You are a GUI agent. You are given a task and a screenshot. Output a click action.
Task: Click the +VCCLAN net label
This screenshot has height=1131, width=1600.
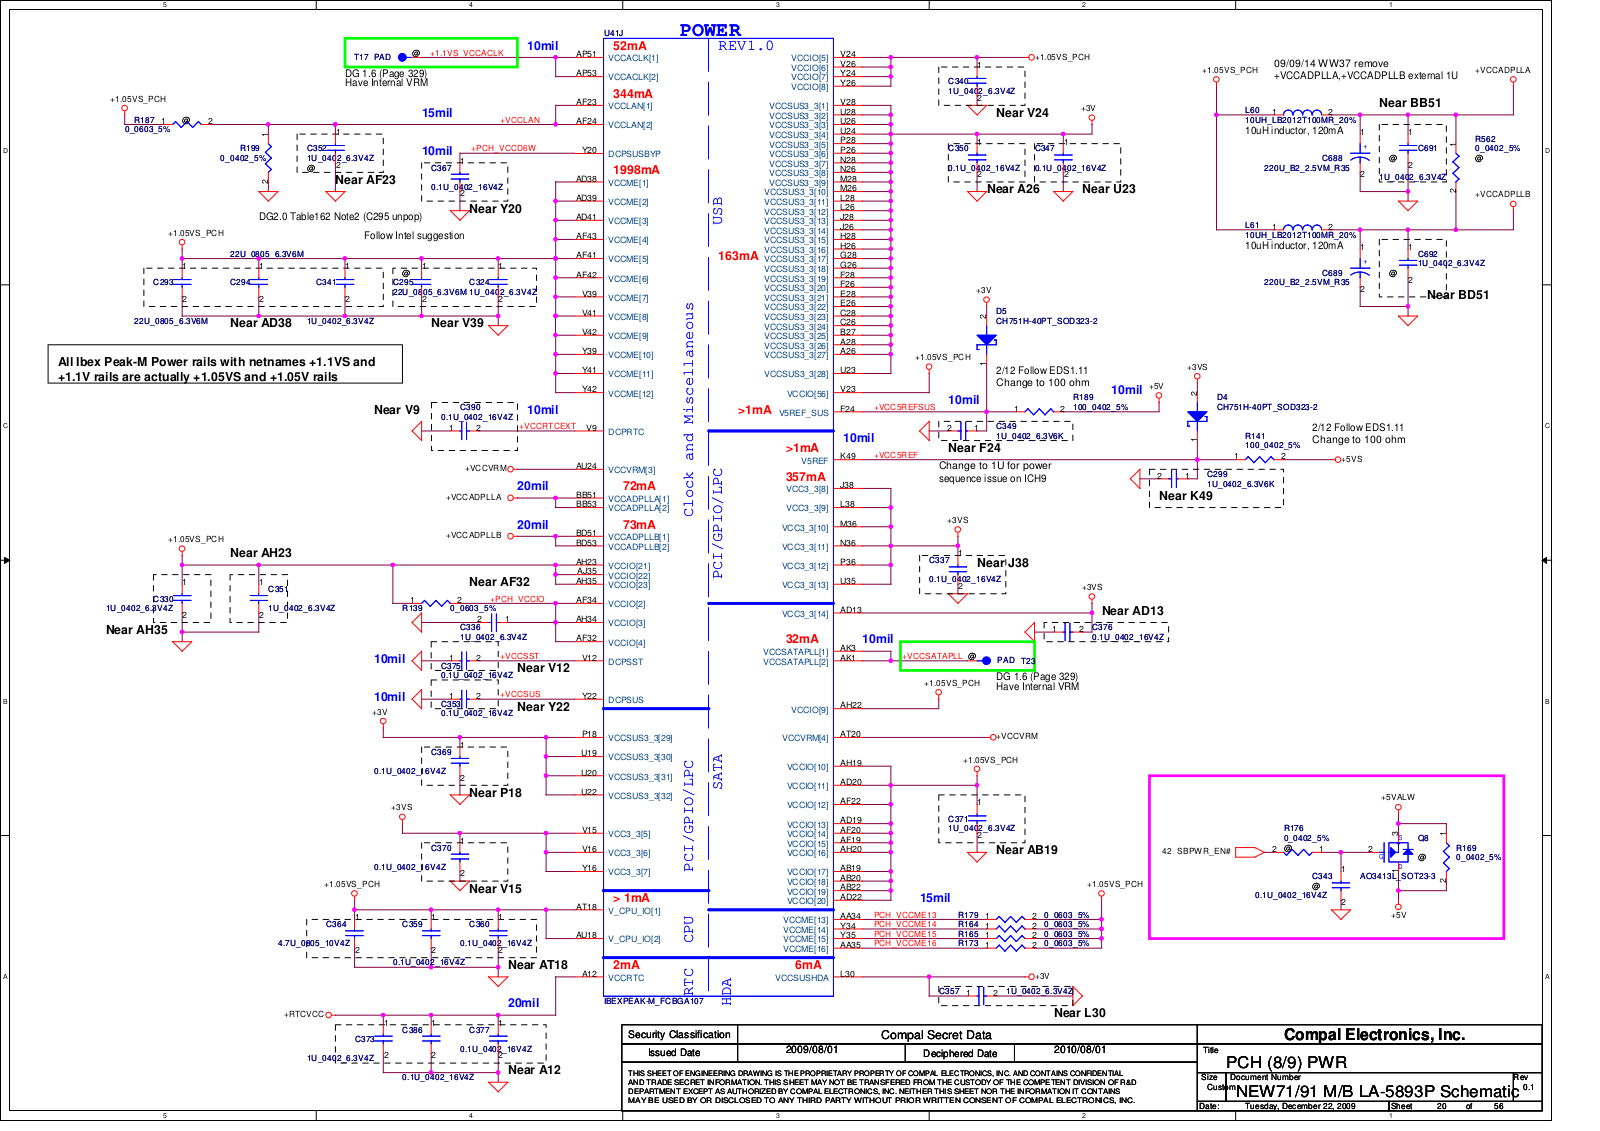coord(519,120)
